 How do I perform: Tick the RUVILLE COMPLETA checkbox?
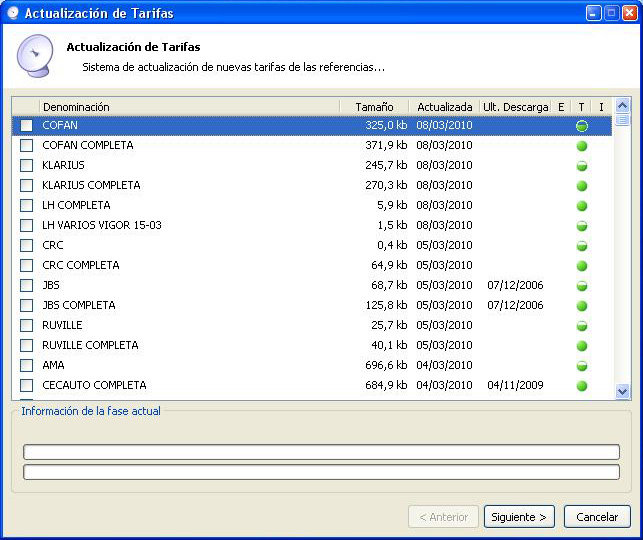click(27, 345)
